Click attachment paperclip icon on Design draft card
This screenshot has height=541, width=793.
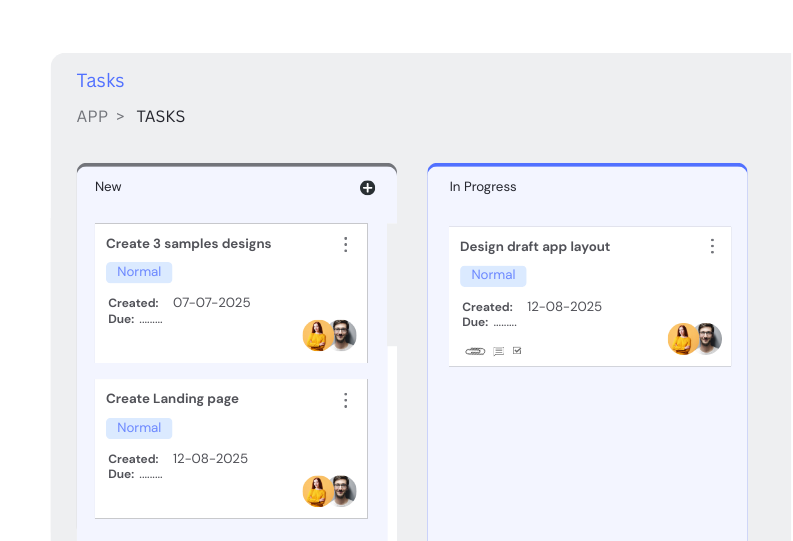475,351
